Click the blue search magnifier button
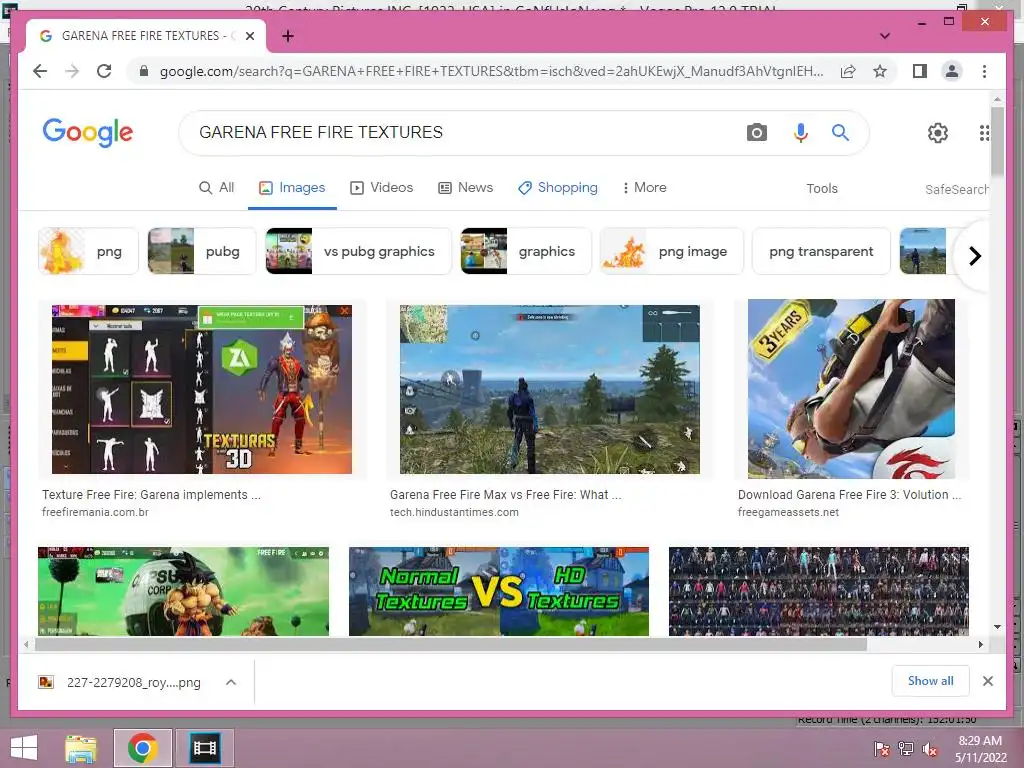 coord(840,133)
